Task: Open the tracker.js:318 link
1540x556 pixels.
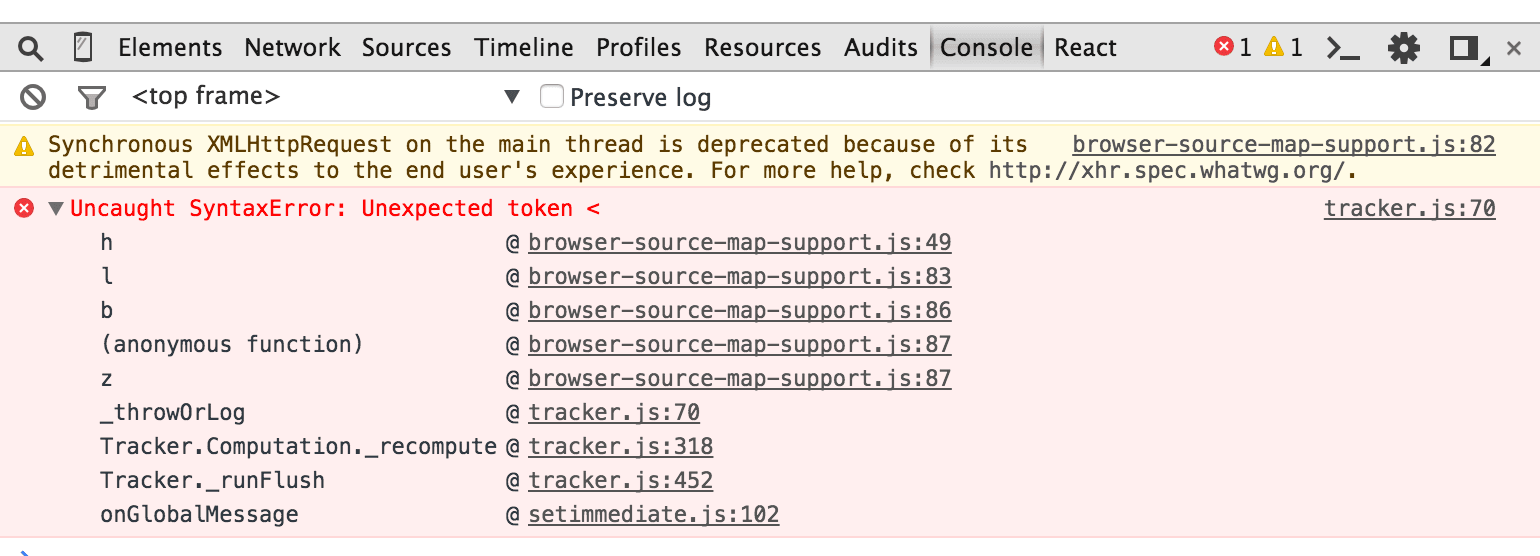Action: pyautogui.click(x=620, y=447)
